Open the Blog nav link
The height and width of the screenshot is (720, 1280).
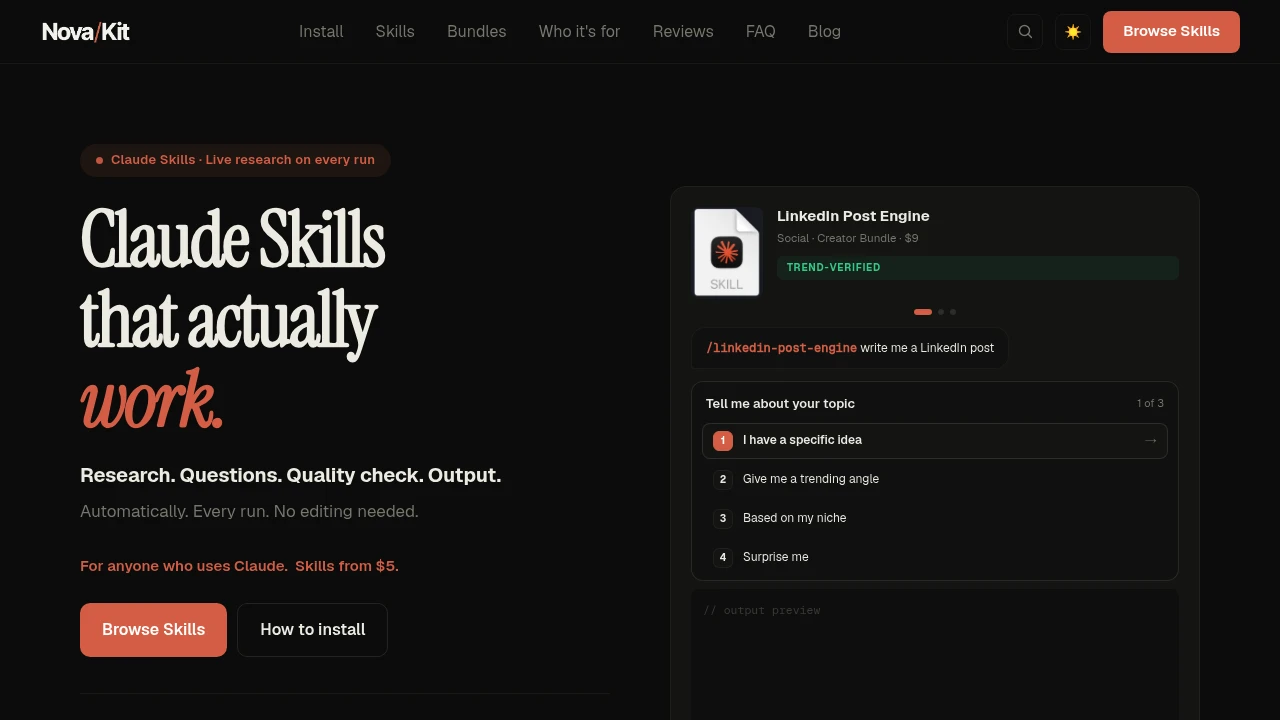click(x=824, y=32)
